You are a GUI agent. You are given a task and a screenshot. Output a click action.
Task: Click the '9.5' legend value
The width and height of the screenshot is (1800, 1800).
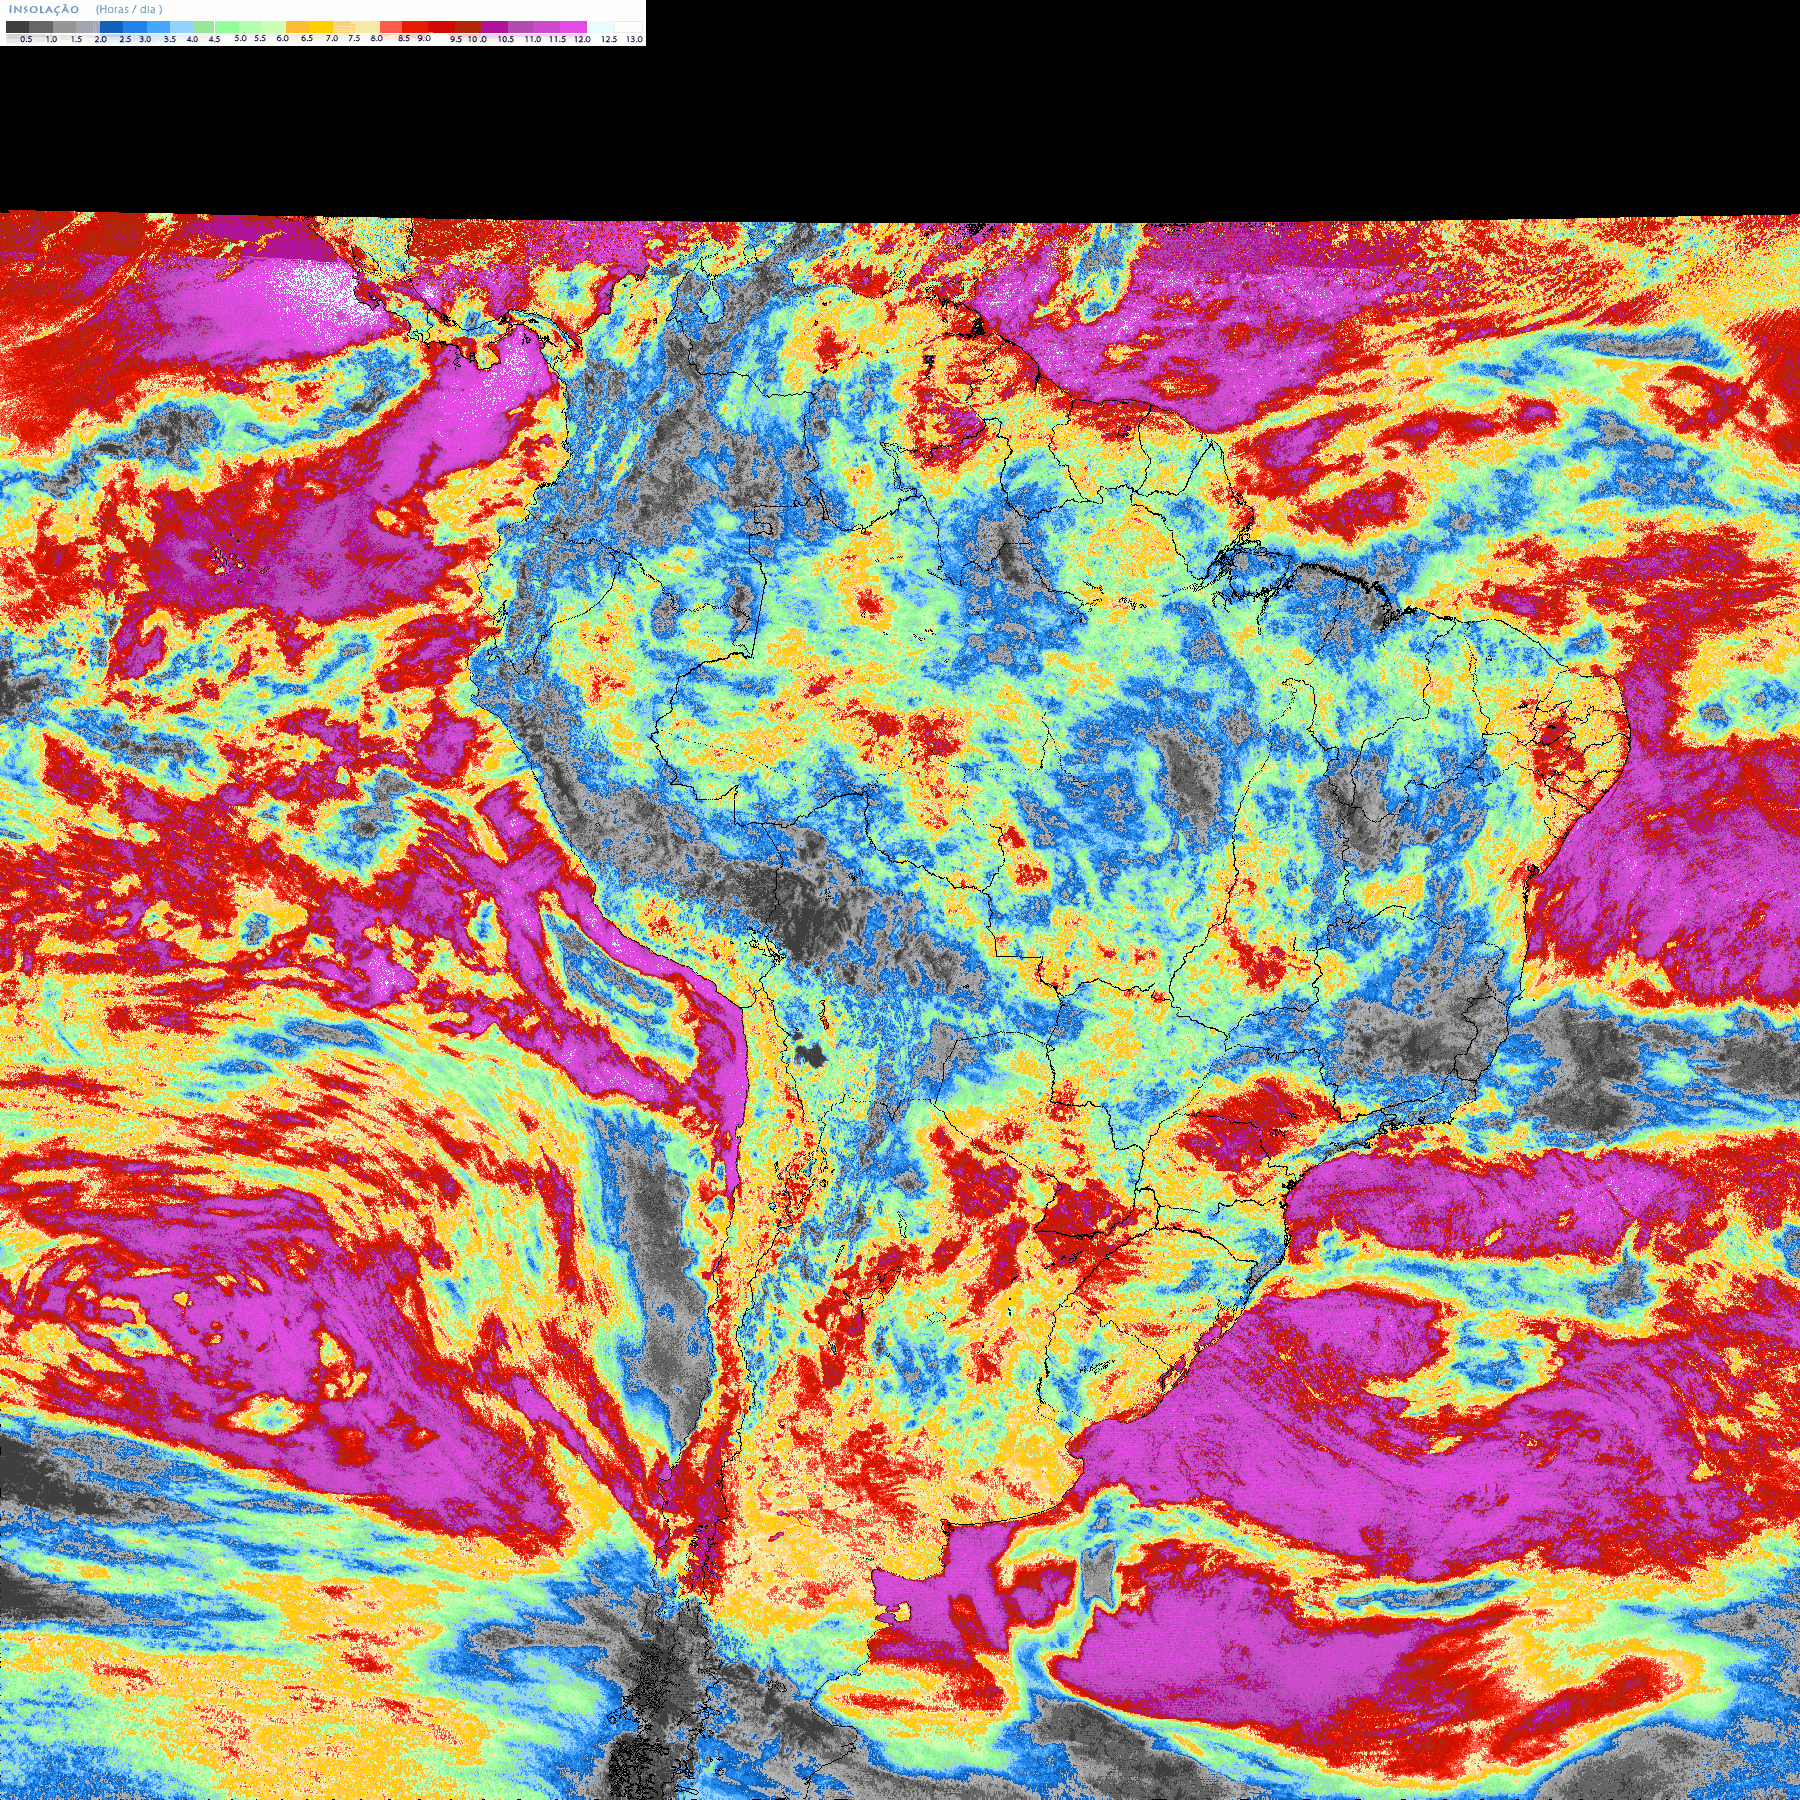456,39
